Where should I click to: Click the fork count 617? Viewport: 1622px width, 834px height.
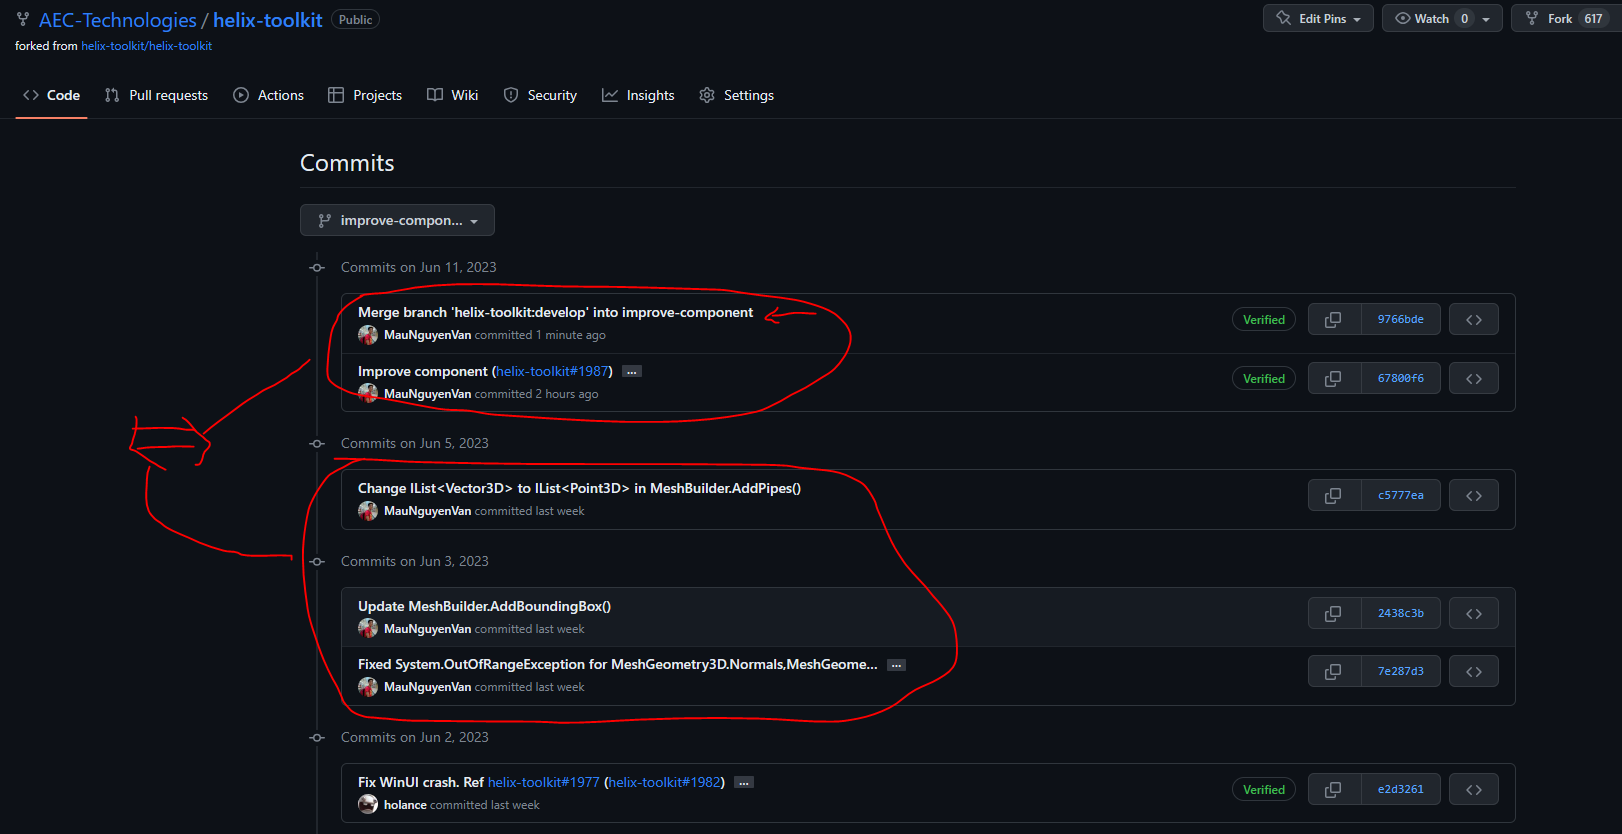pos(1593,19)
